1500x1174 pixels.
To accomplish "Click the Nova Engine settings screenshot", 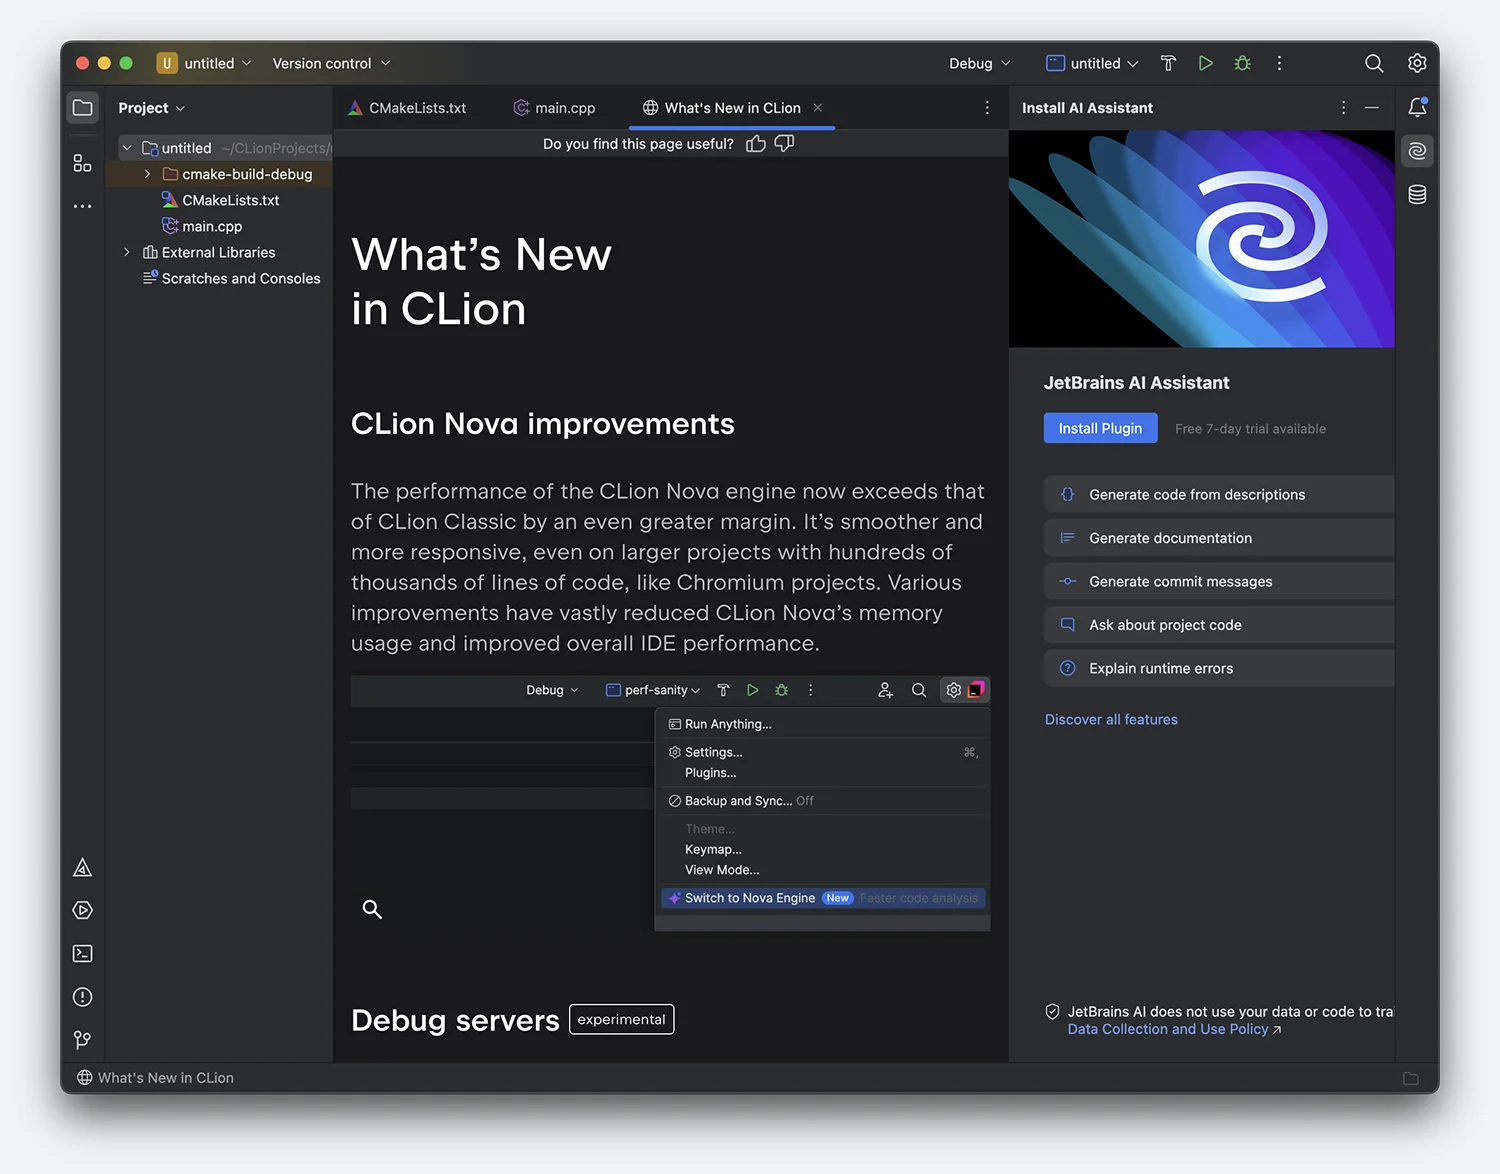I will [670, 804].
